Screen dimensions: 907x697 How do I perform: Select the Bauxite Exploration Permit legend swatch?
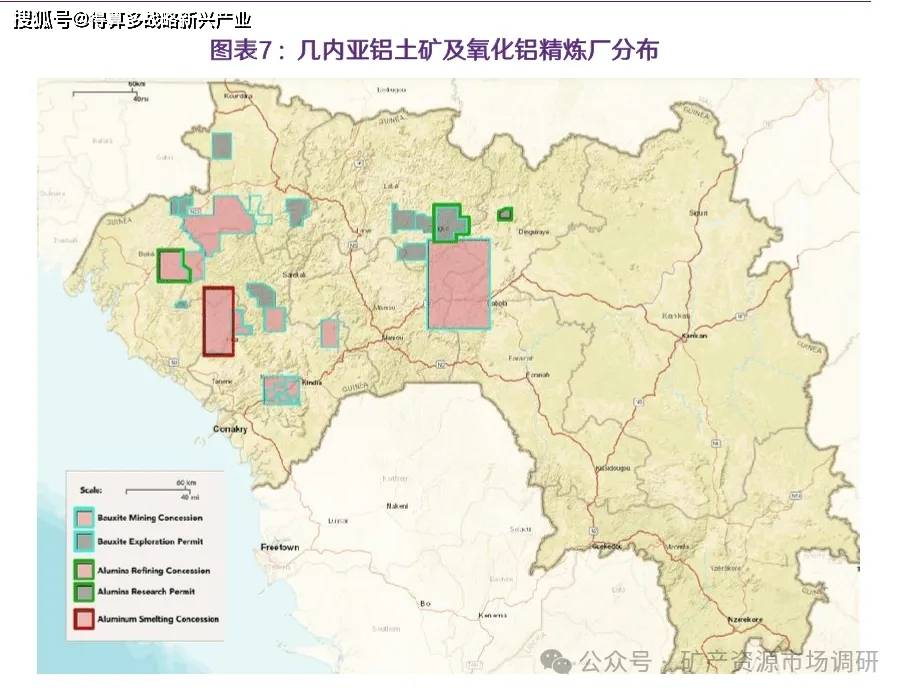point(85,541)
